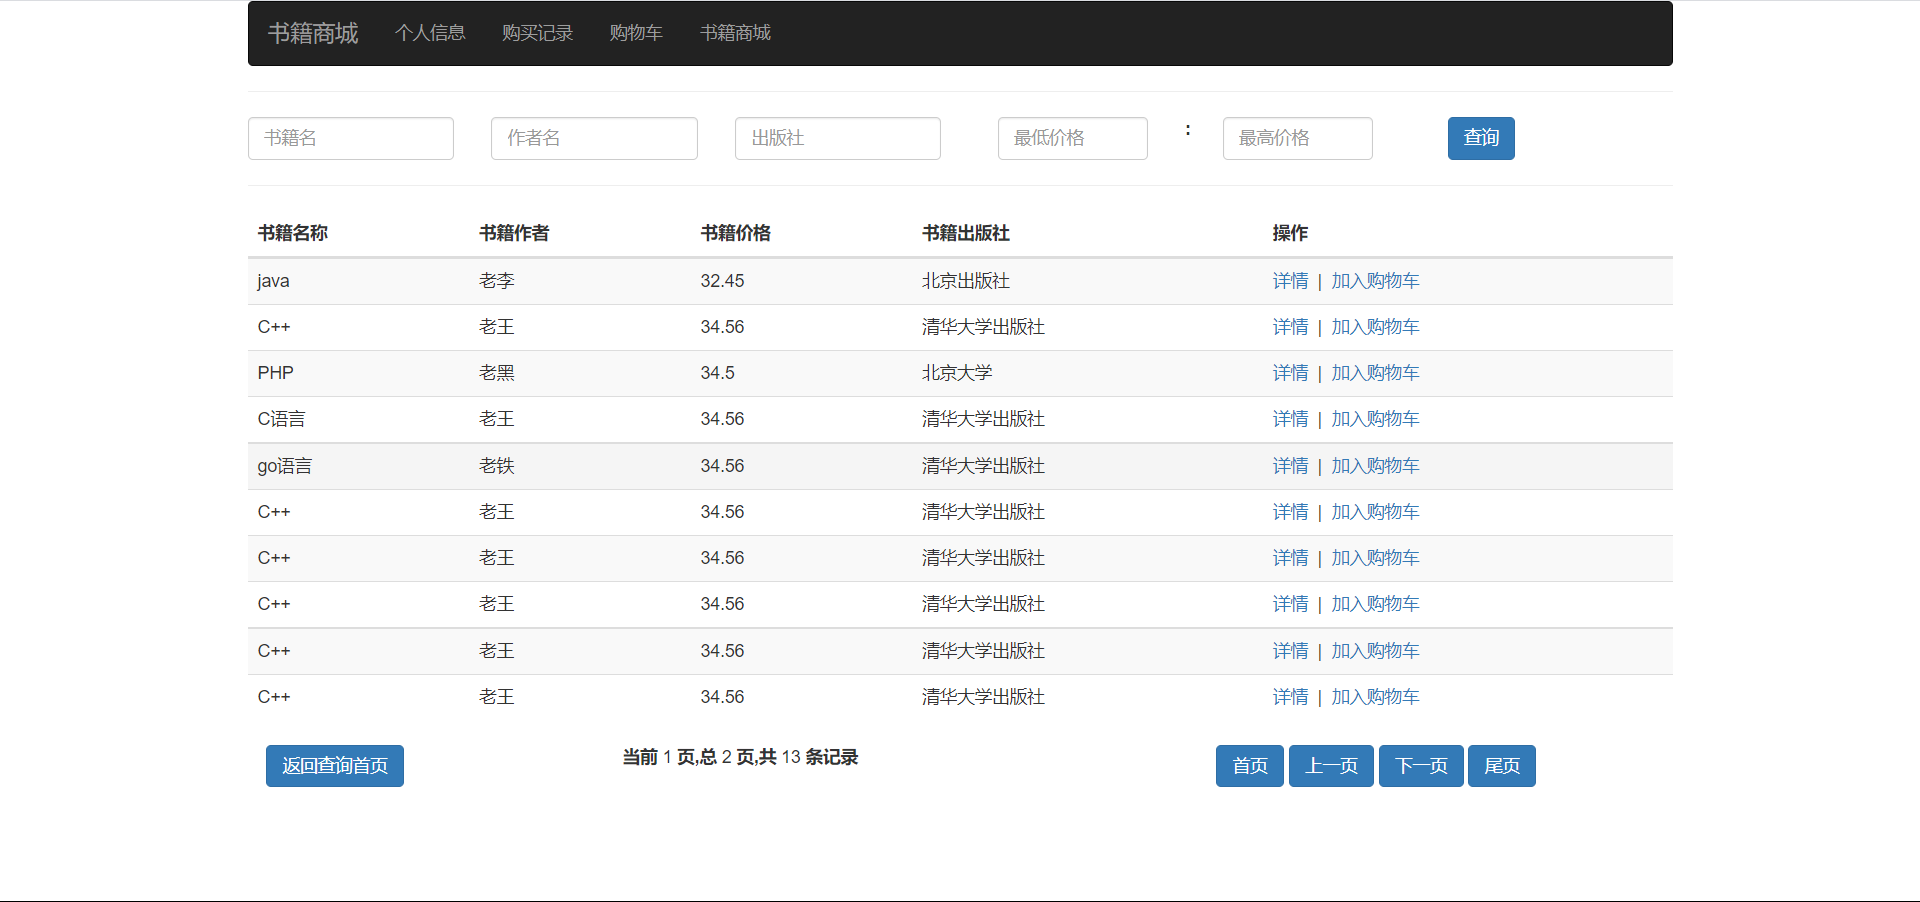1920x902 pixels.
Task: Go back using the 上一页 button
Action: pyautogui.click(x=1331, y=766)
